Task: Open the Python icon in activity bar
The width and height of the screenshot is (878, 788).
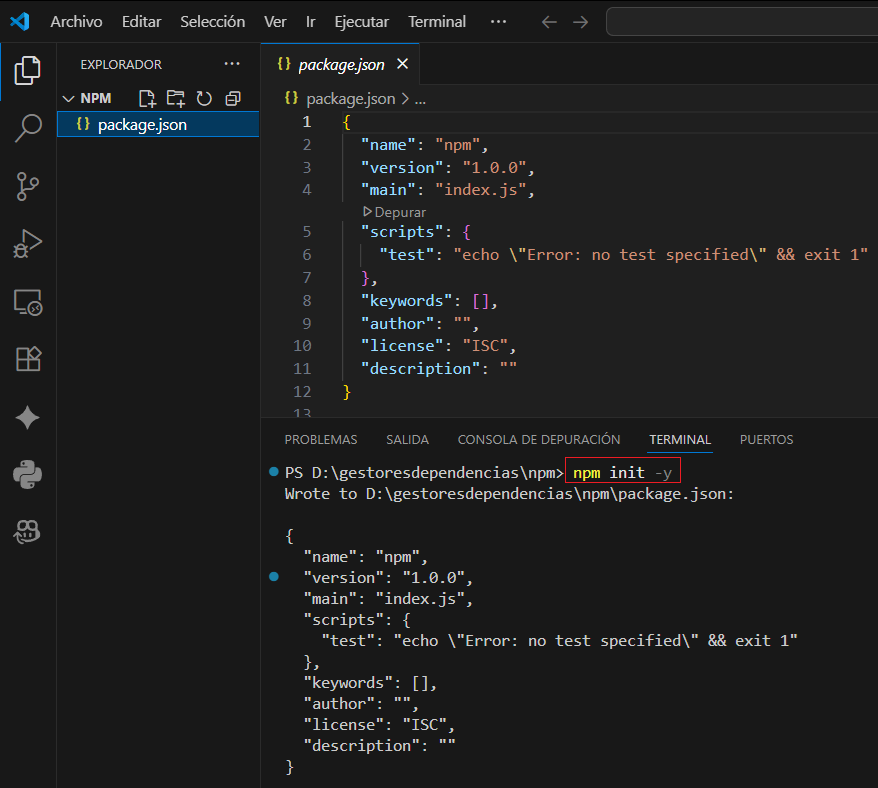Action: (x=28, y=474)
